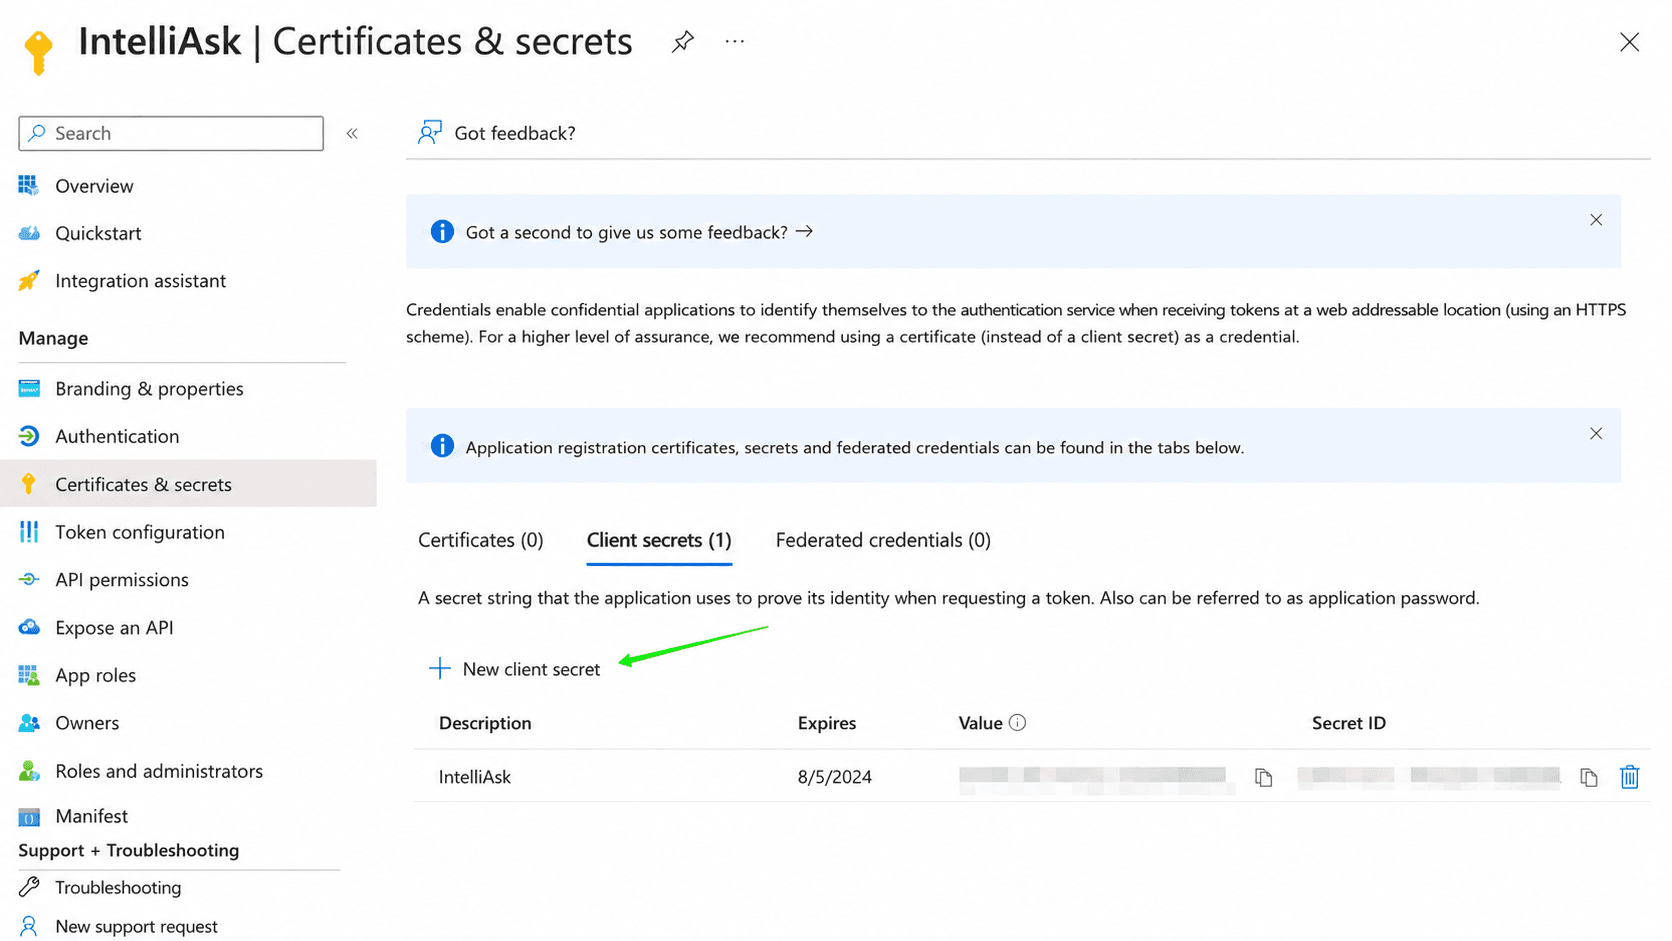Click the Got feedback person icon
This screenshot has width=1672, height=941.
pyautogui.click(x=430, y=133)
